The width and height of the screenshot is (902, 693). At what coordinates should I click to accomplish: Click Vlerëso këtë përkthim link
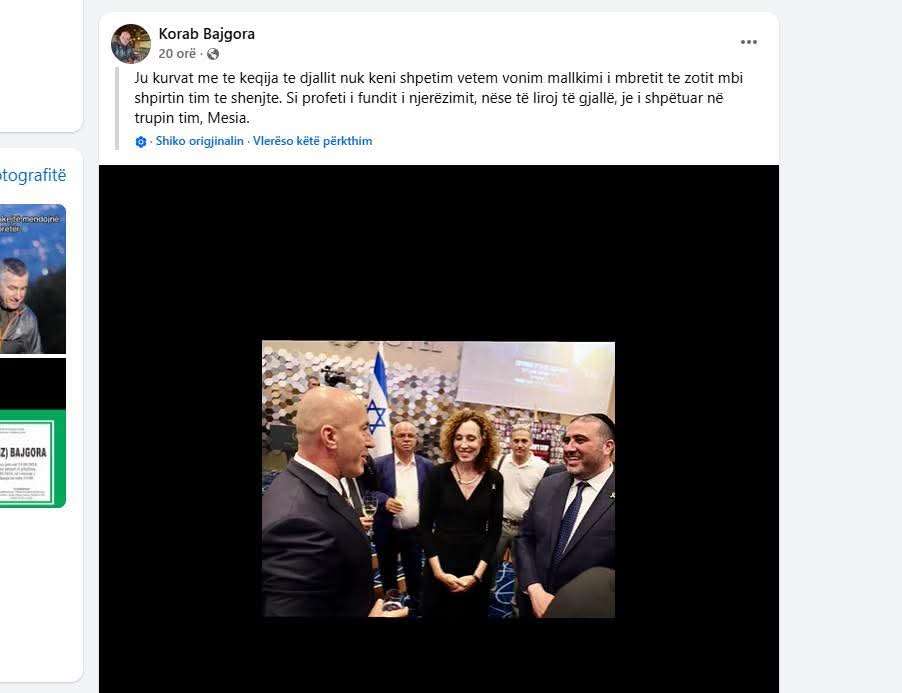click(x=312, y=141)
